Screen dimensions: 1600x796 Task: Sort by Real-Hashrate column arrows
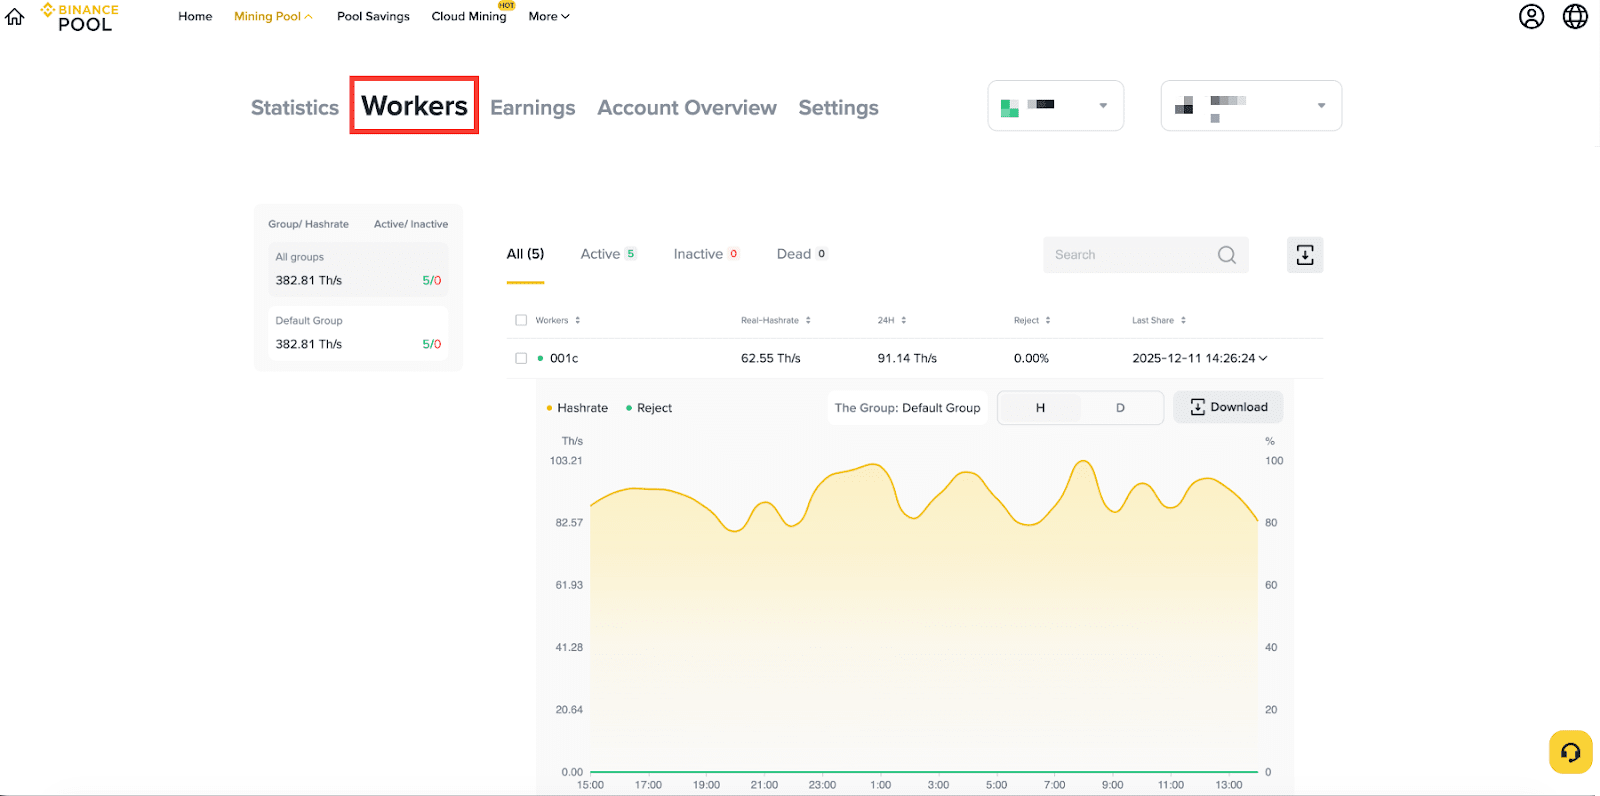coord(808,321)
